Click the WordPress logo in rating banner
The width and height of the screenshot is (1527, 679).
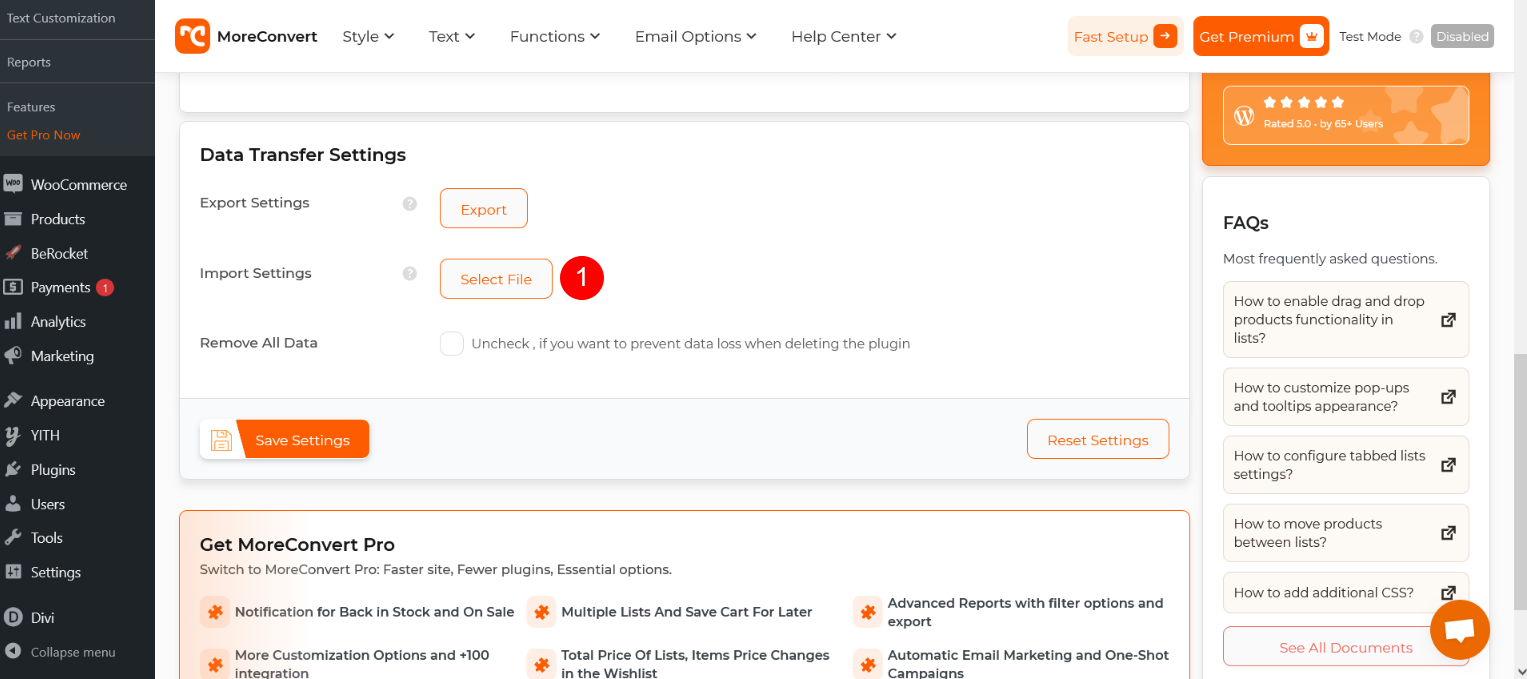[x=1244, y=115]
